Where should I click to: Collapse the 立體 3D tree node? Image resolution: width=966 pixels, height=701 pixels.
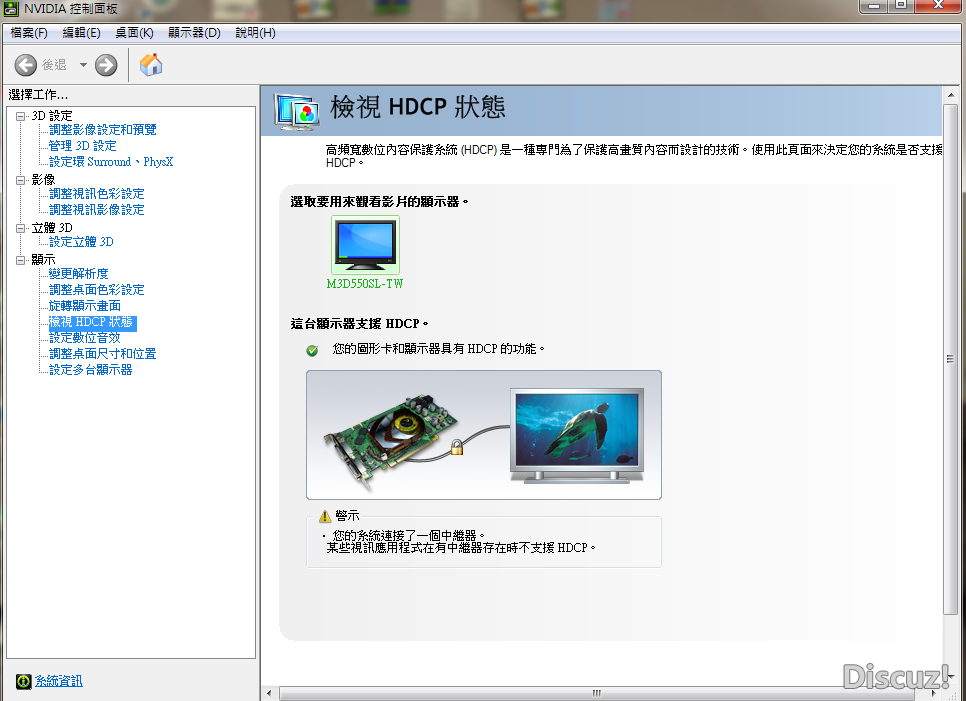pyautogui.click(x=21, y=228)
